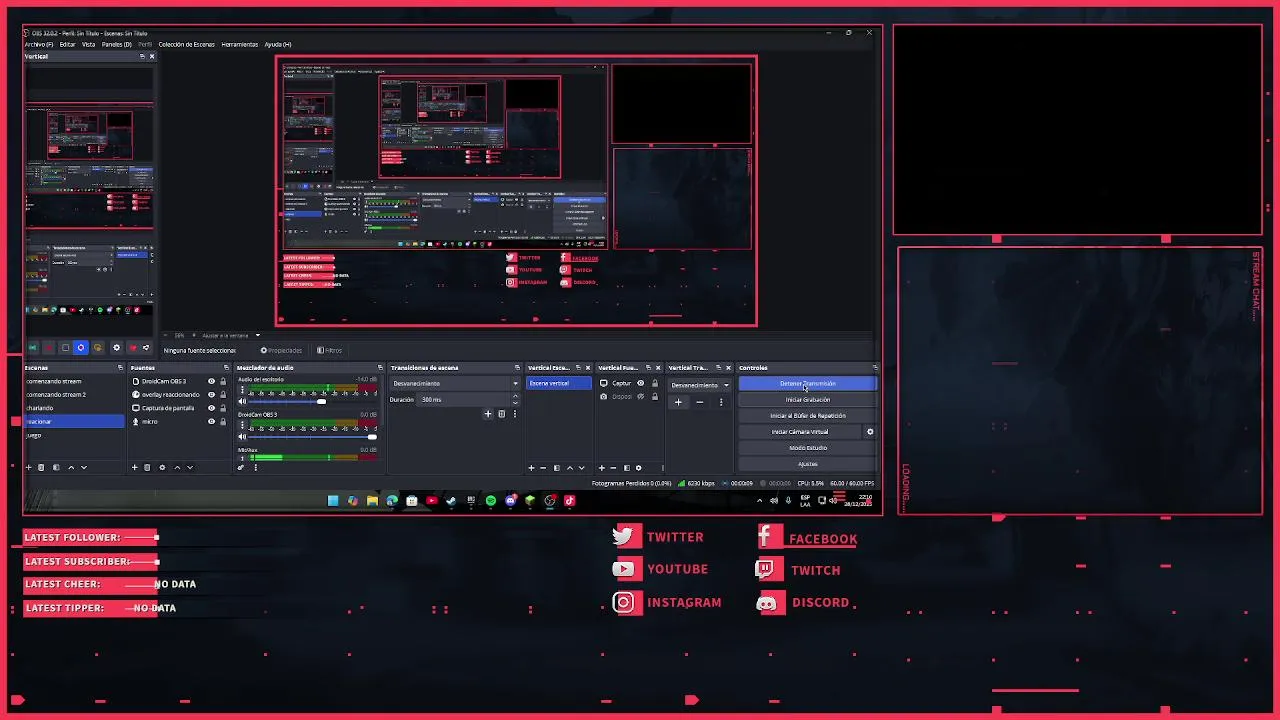Move scene up in Escenas panel
This screenshot has height=720, width=1280.
(x=71, y=467)
